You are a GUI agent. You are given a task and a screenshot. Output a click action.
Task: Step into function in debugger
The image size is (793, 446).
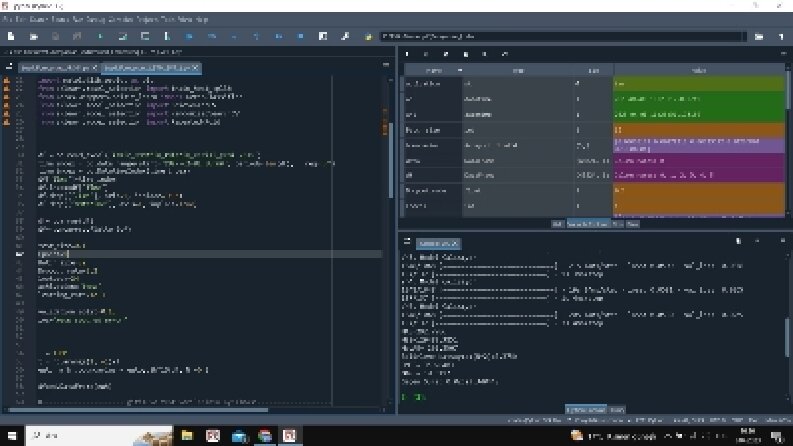[x=234, y=36]
